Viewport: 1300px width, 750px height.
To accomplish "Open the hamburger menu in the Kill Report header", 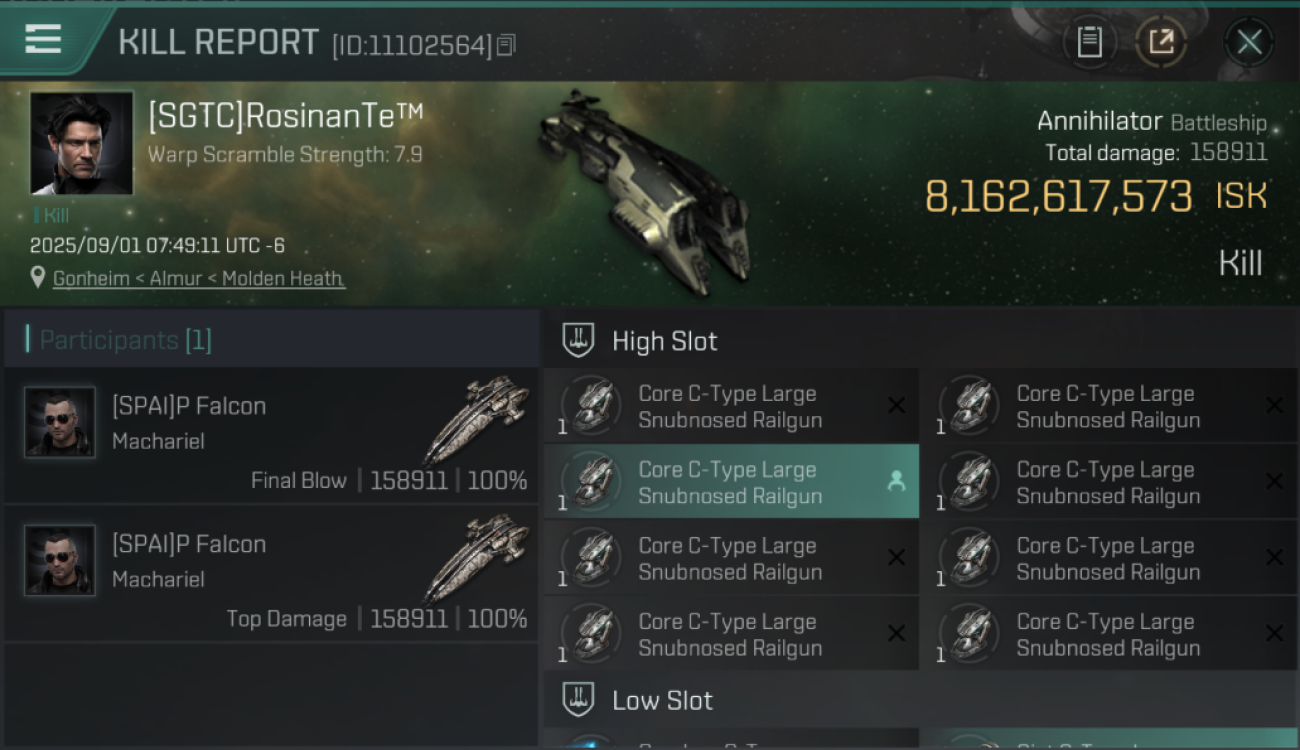I will [43, 40].
